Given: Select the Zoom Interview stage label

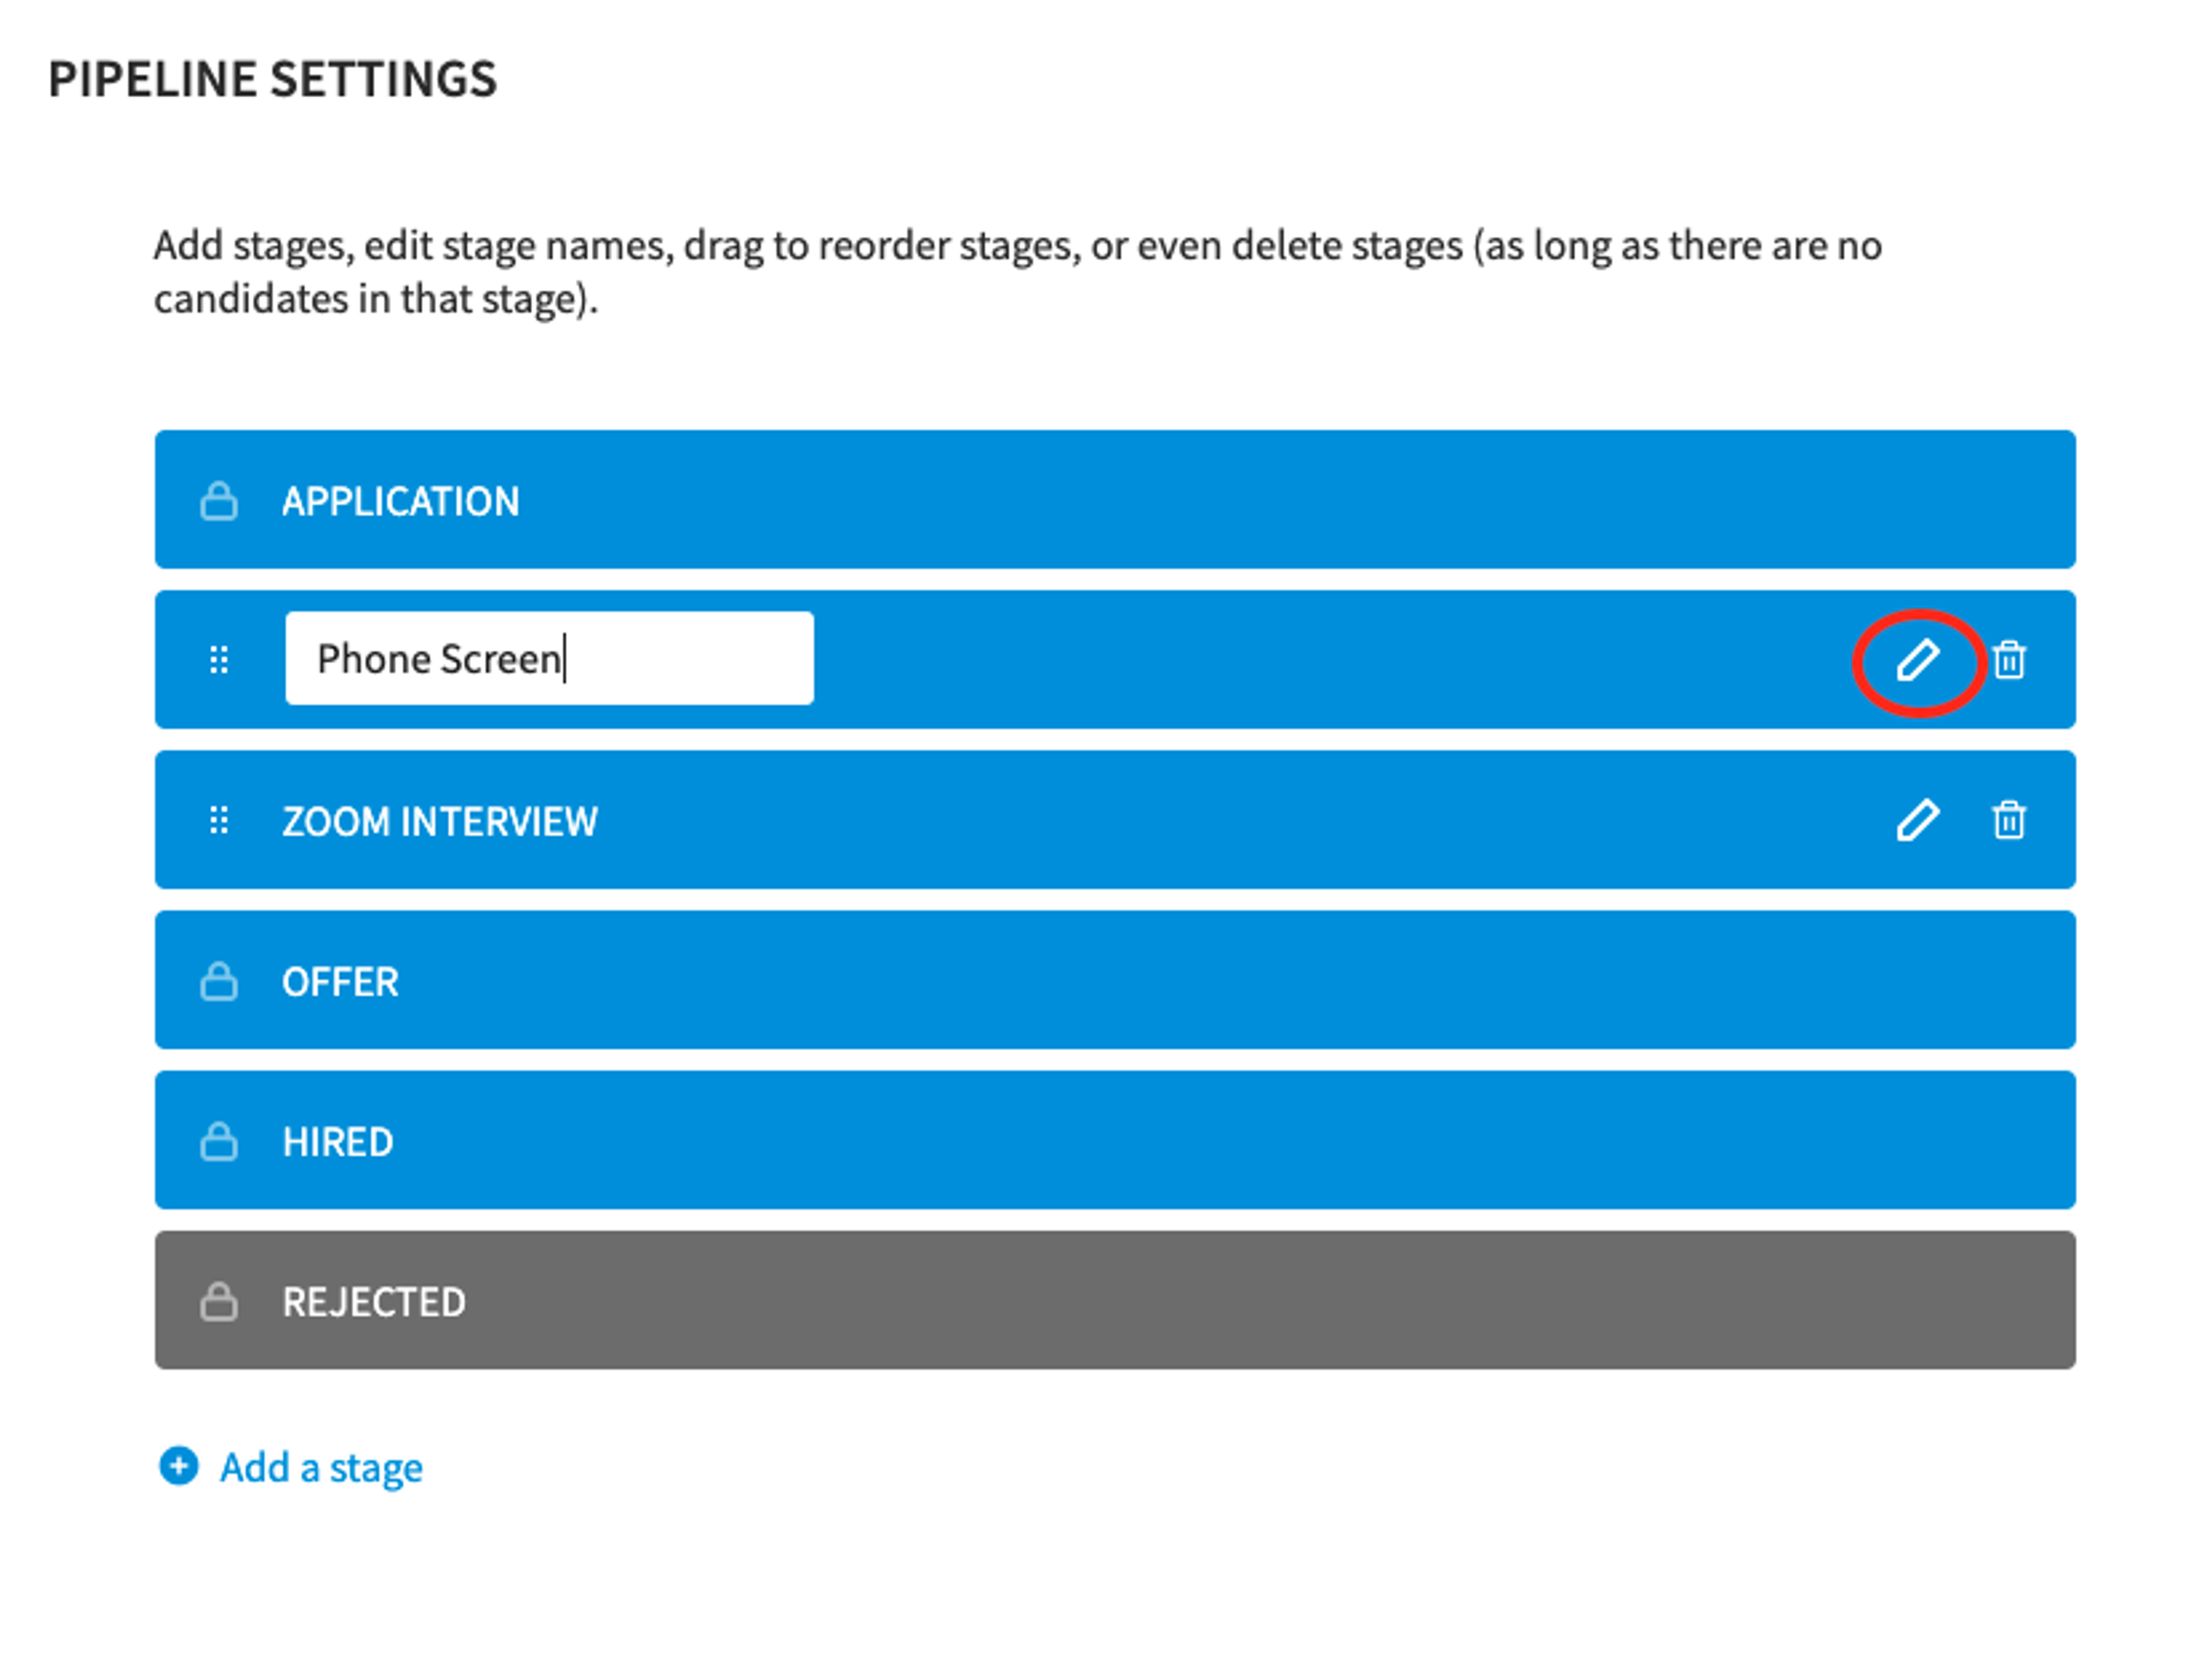Looking at the screenshot, I should (x=440, y=821).
